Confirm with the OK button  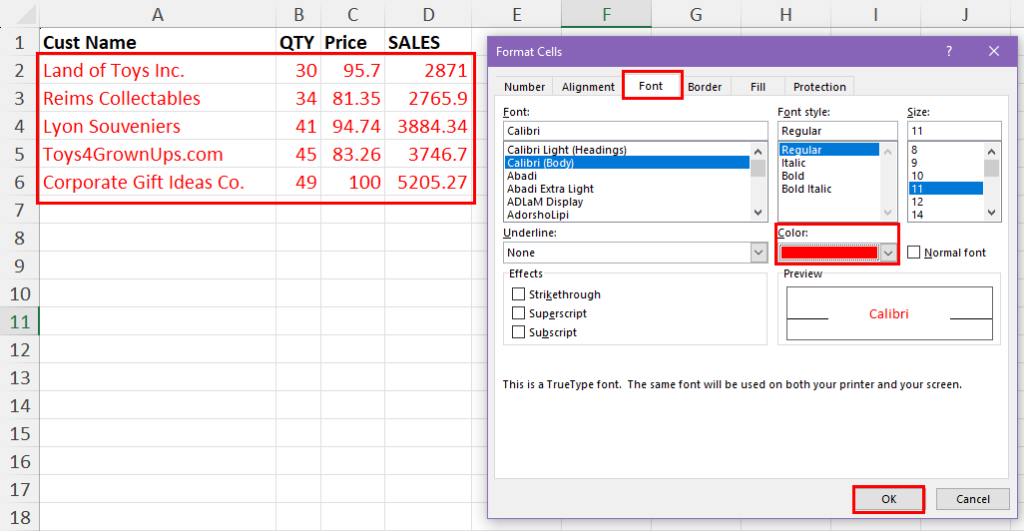[889, 499]
